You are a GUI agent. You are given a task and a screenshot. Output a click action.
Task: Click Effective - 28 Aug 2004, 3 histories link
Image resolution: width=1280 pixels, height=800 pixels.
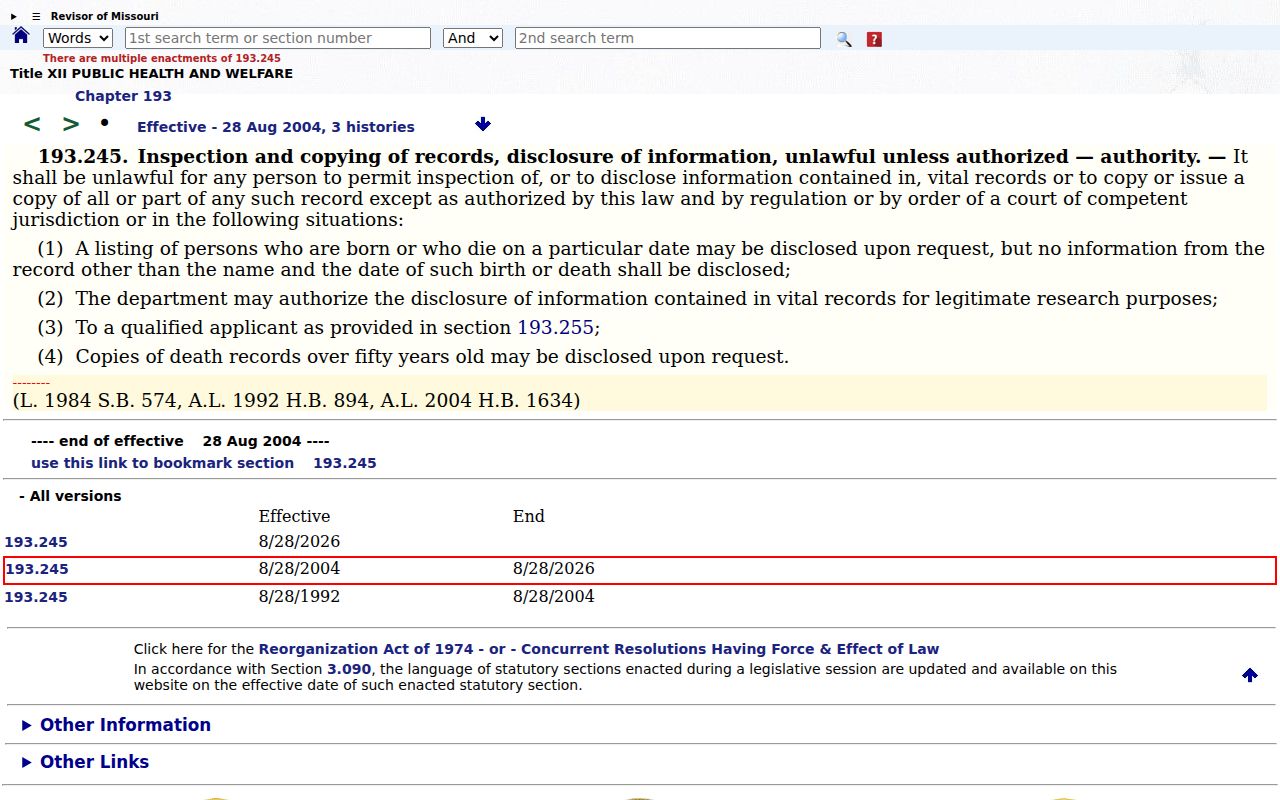click(x=276, y=127)
